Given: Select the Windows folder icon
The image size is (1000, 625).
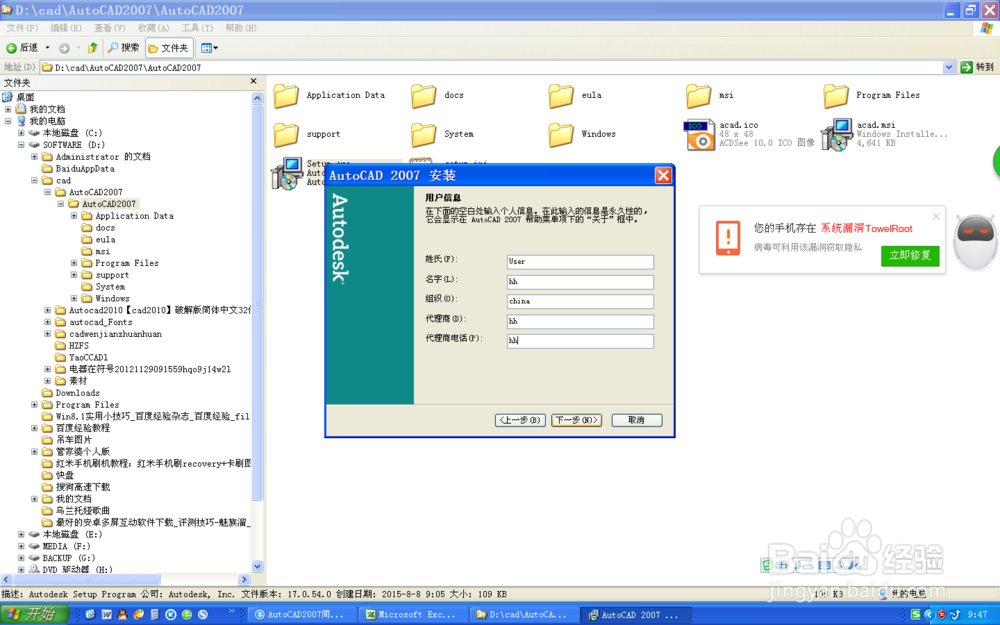Looking at the screenshot, I should click(x=561, y=135).
